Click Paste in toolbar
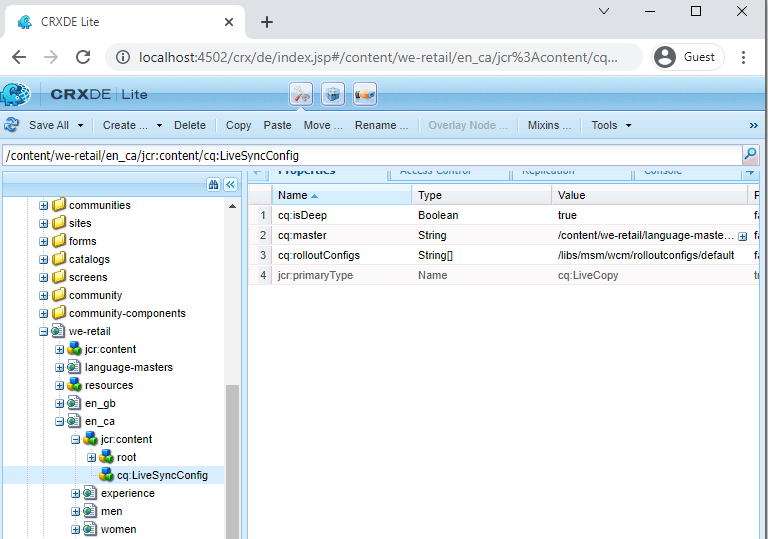Viewport: 768px width, 539px height. 277,125
